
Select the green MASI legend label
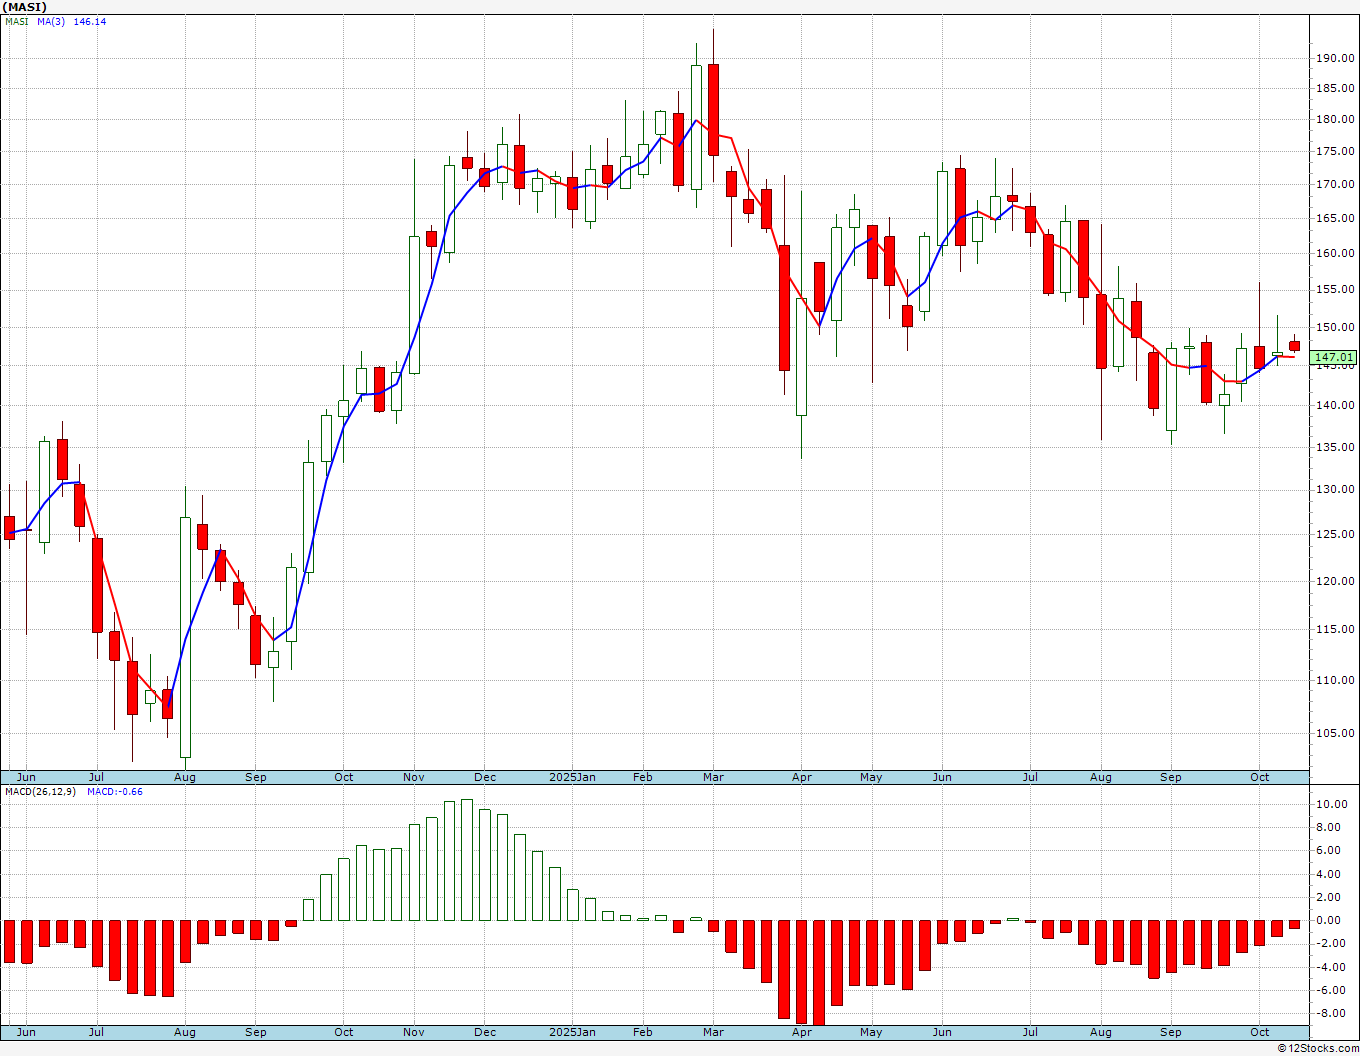[17, 22]
